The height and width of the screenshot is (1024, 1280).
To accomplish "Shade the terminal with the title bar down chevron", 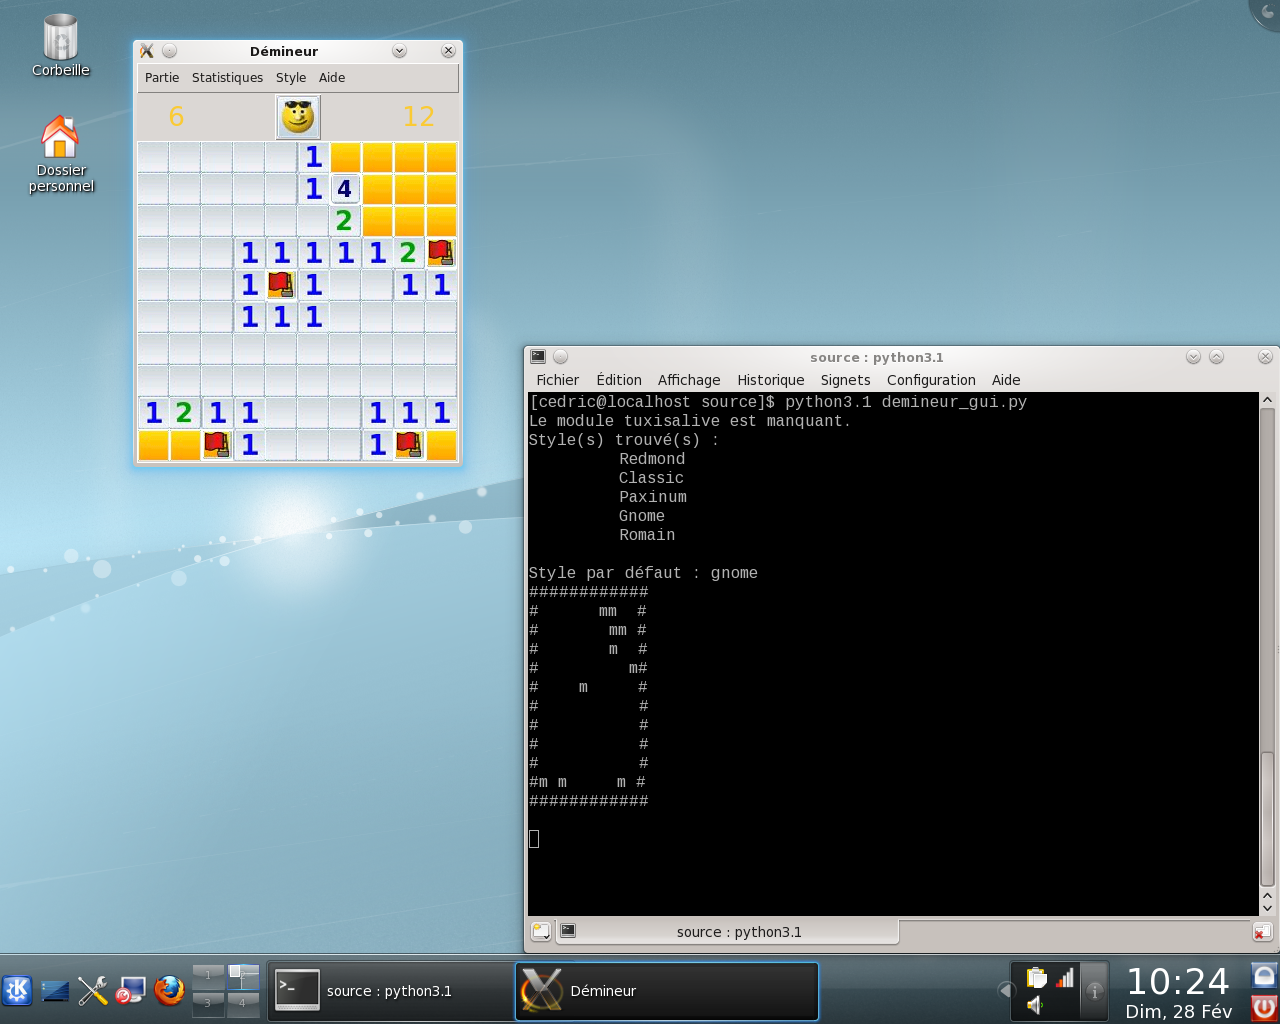I will click(1193, 357).
